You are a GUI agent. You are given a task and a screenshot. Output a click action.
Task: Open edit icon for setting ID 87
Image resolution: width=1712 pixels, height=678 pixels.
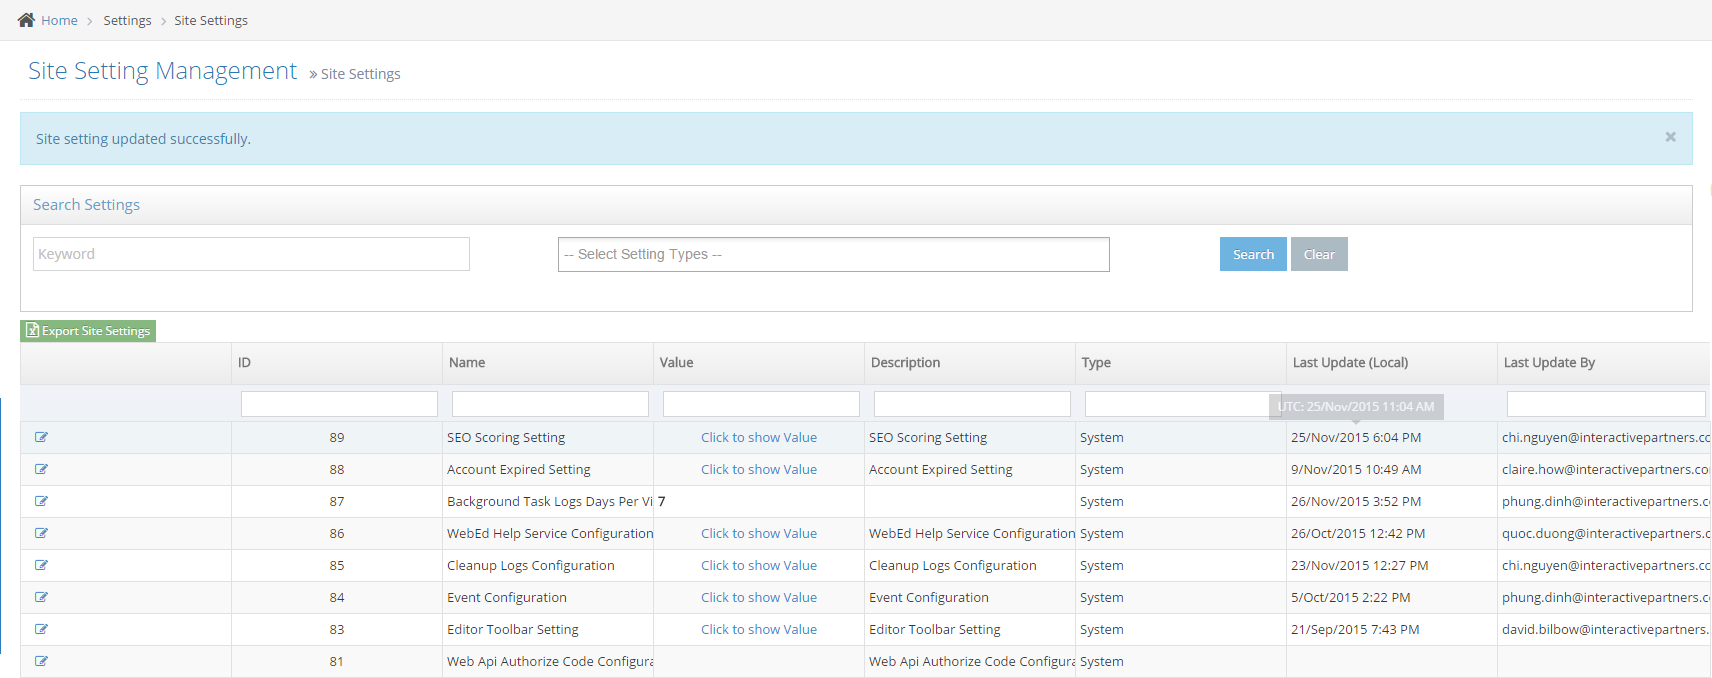(41, 501)
